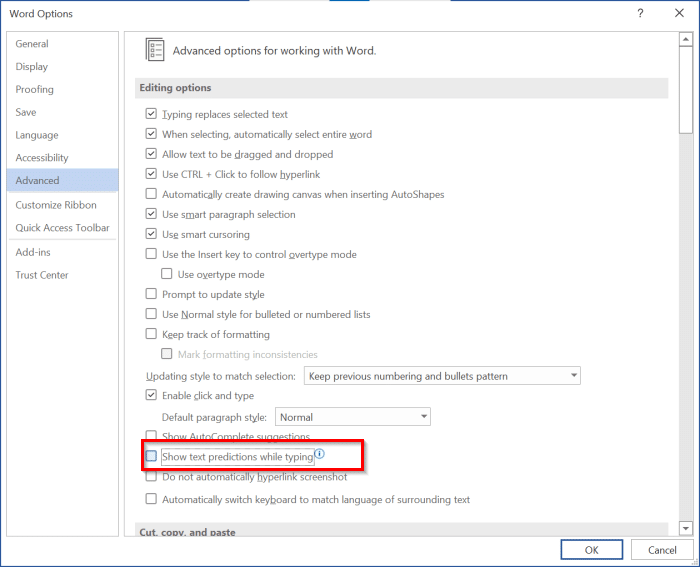
Task: Enable Prompt to update style
Action: (x=151, y=294)
